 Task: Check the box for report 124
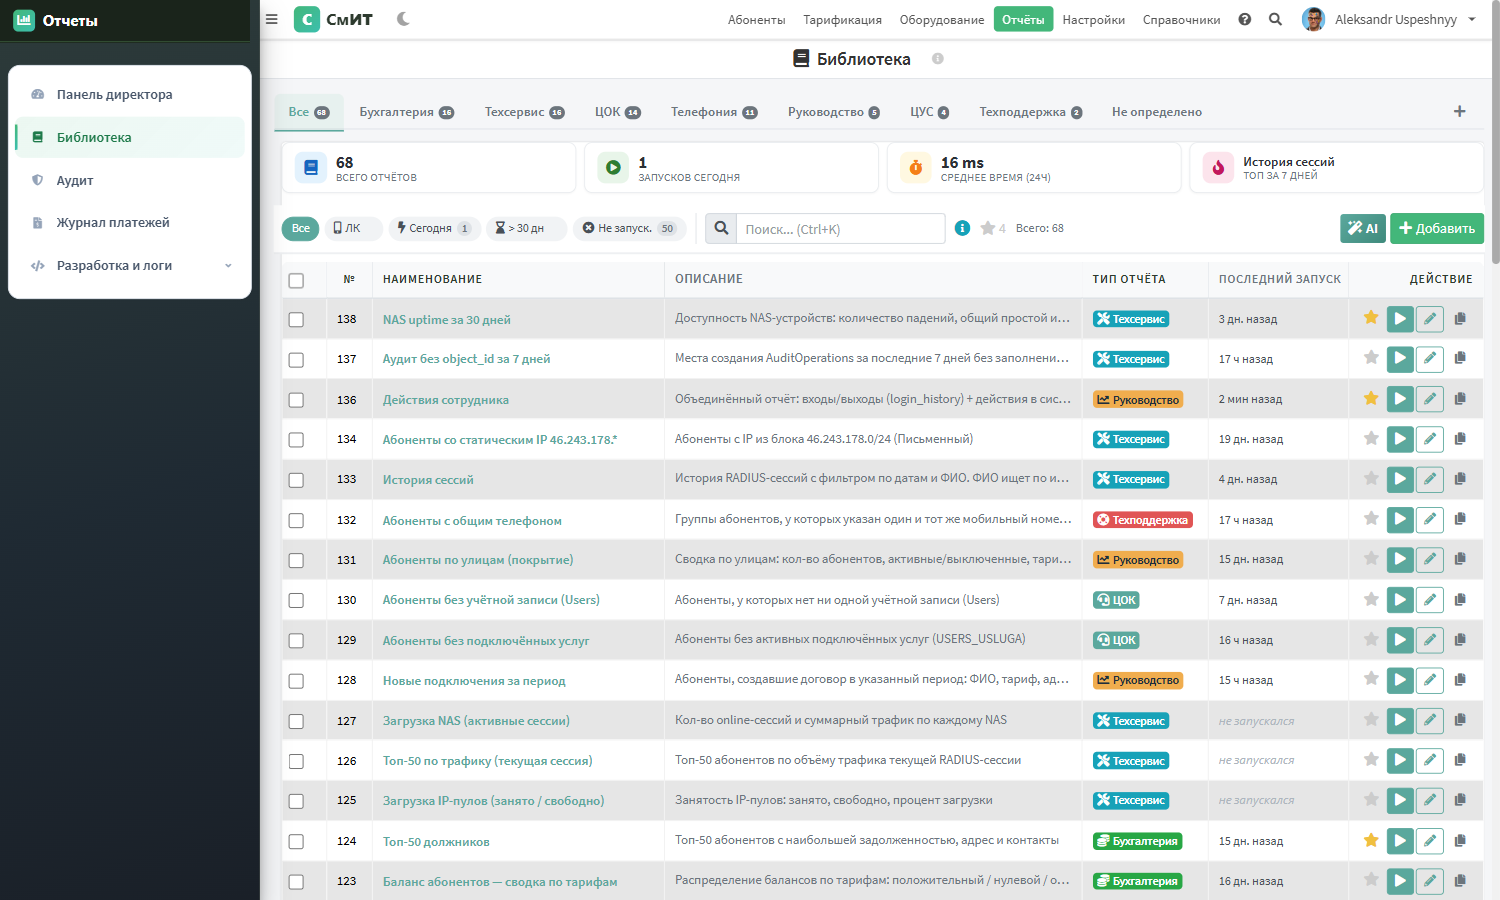296,842
